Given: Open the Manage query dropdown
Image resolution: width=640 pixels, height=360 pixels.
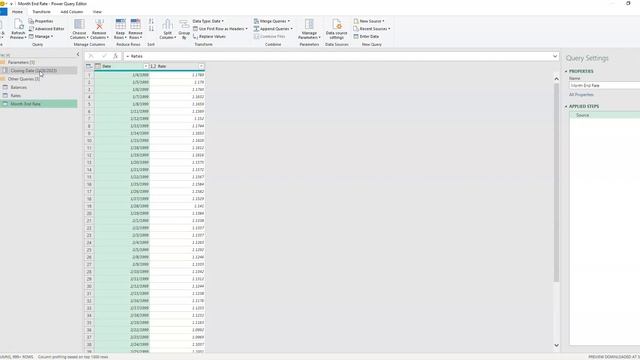Looking at the screenshot, I should pos(41,36).
